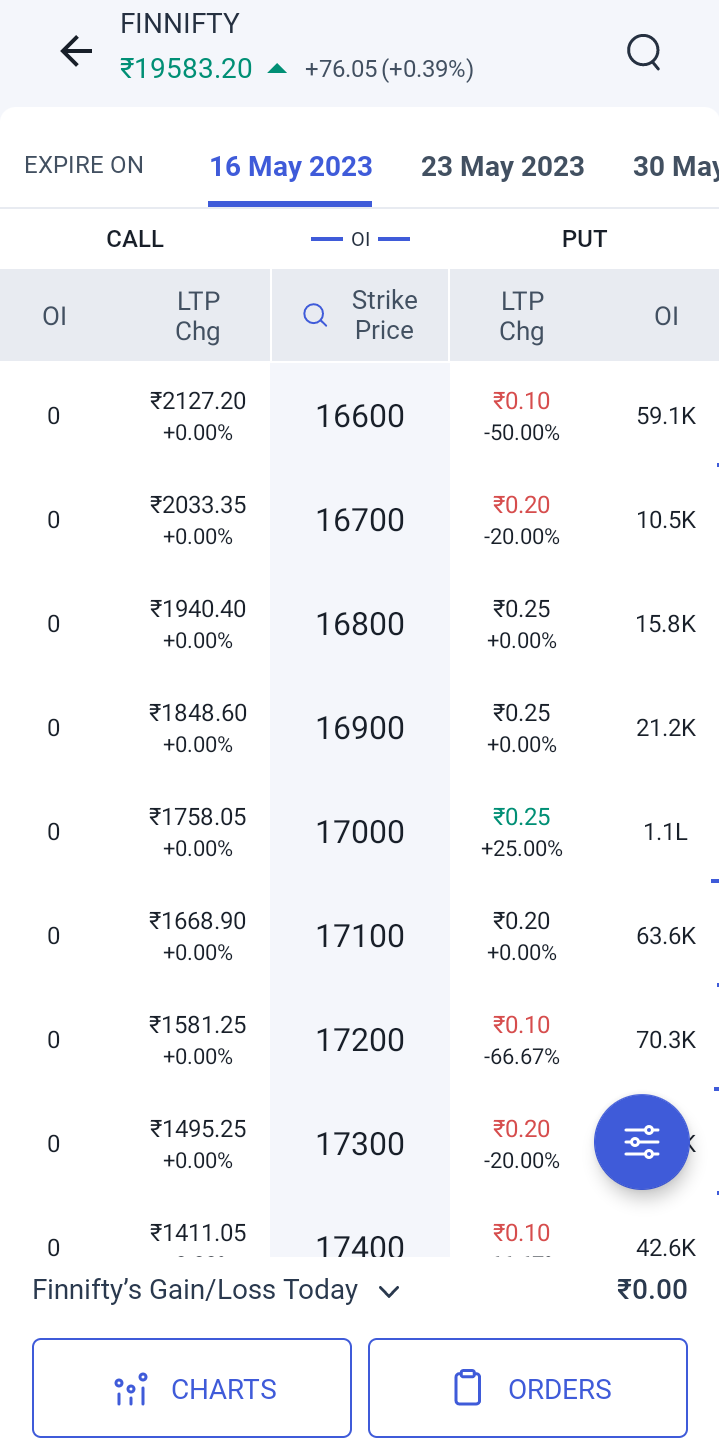This screenshot has height=1449, width=719.
Task: Select the 16 May 2023 expiry tab
Action: (290, 166)
